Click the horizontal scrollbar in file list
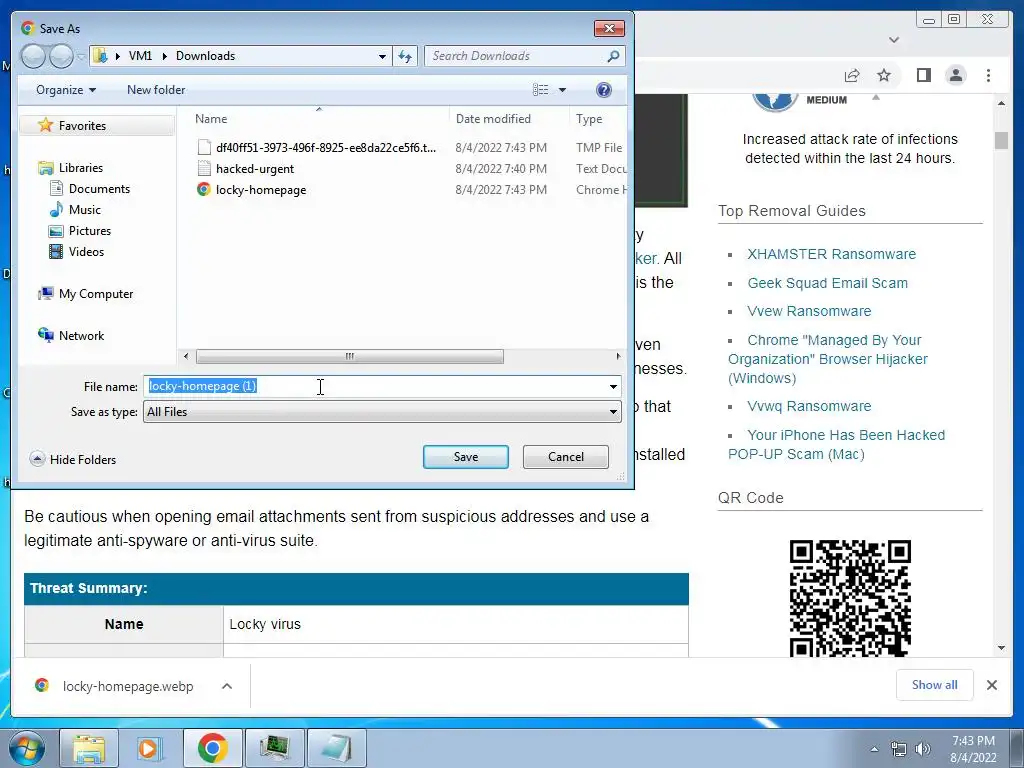 pos(349,357)
